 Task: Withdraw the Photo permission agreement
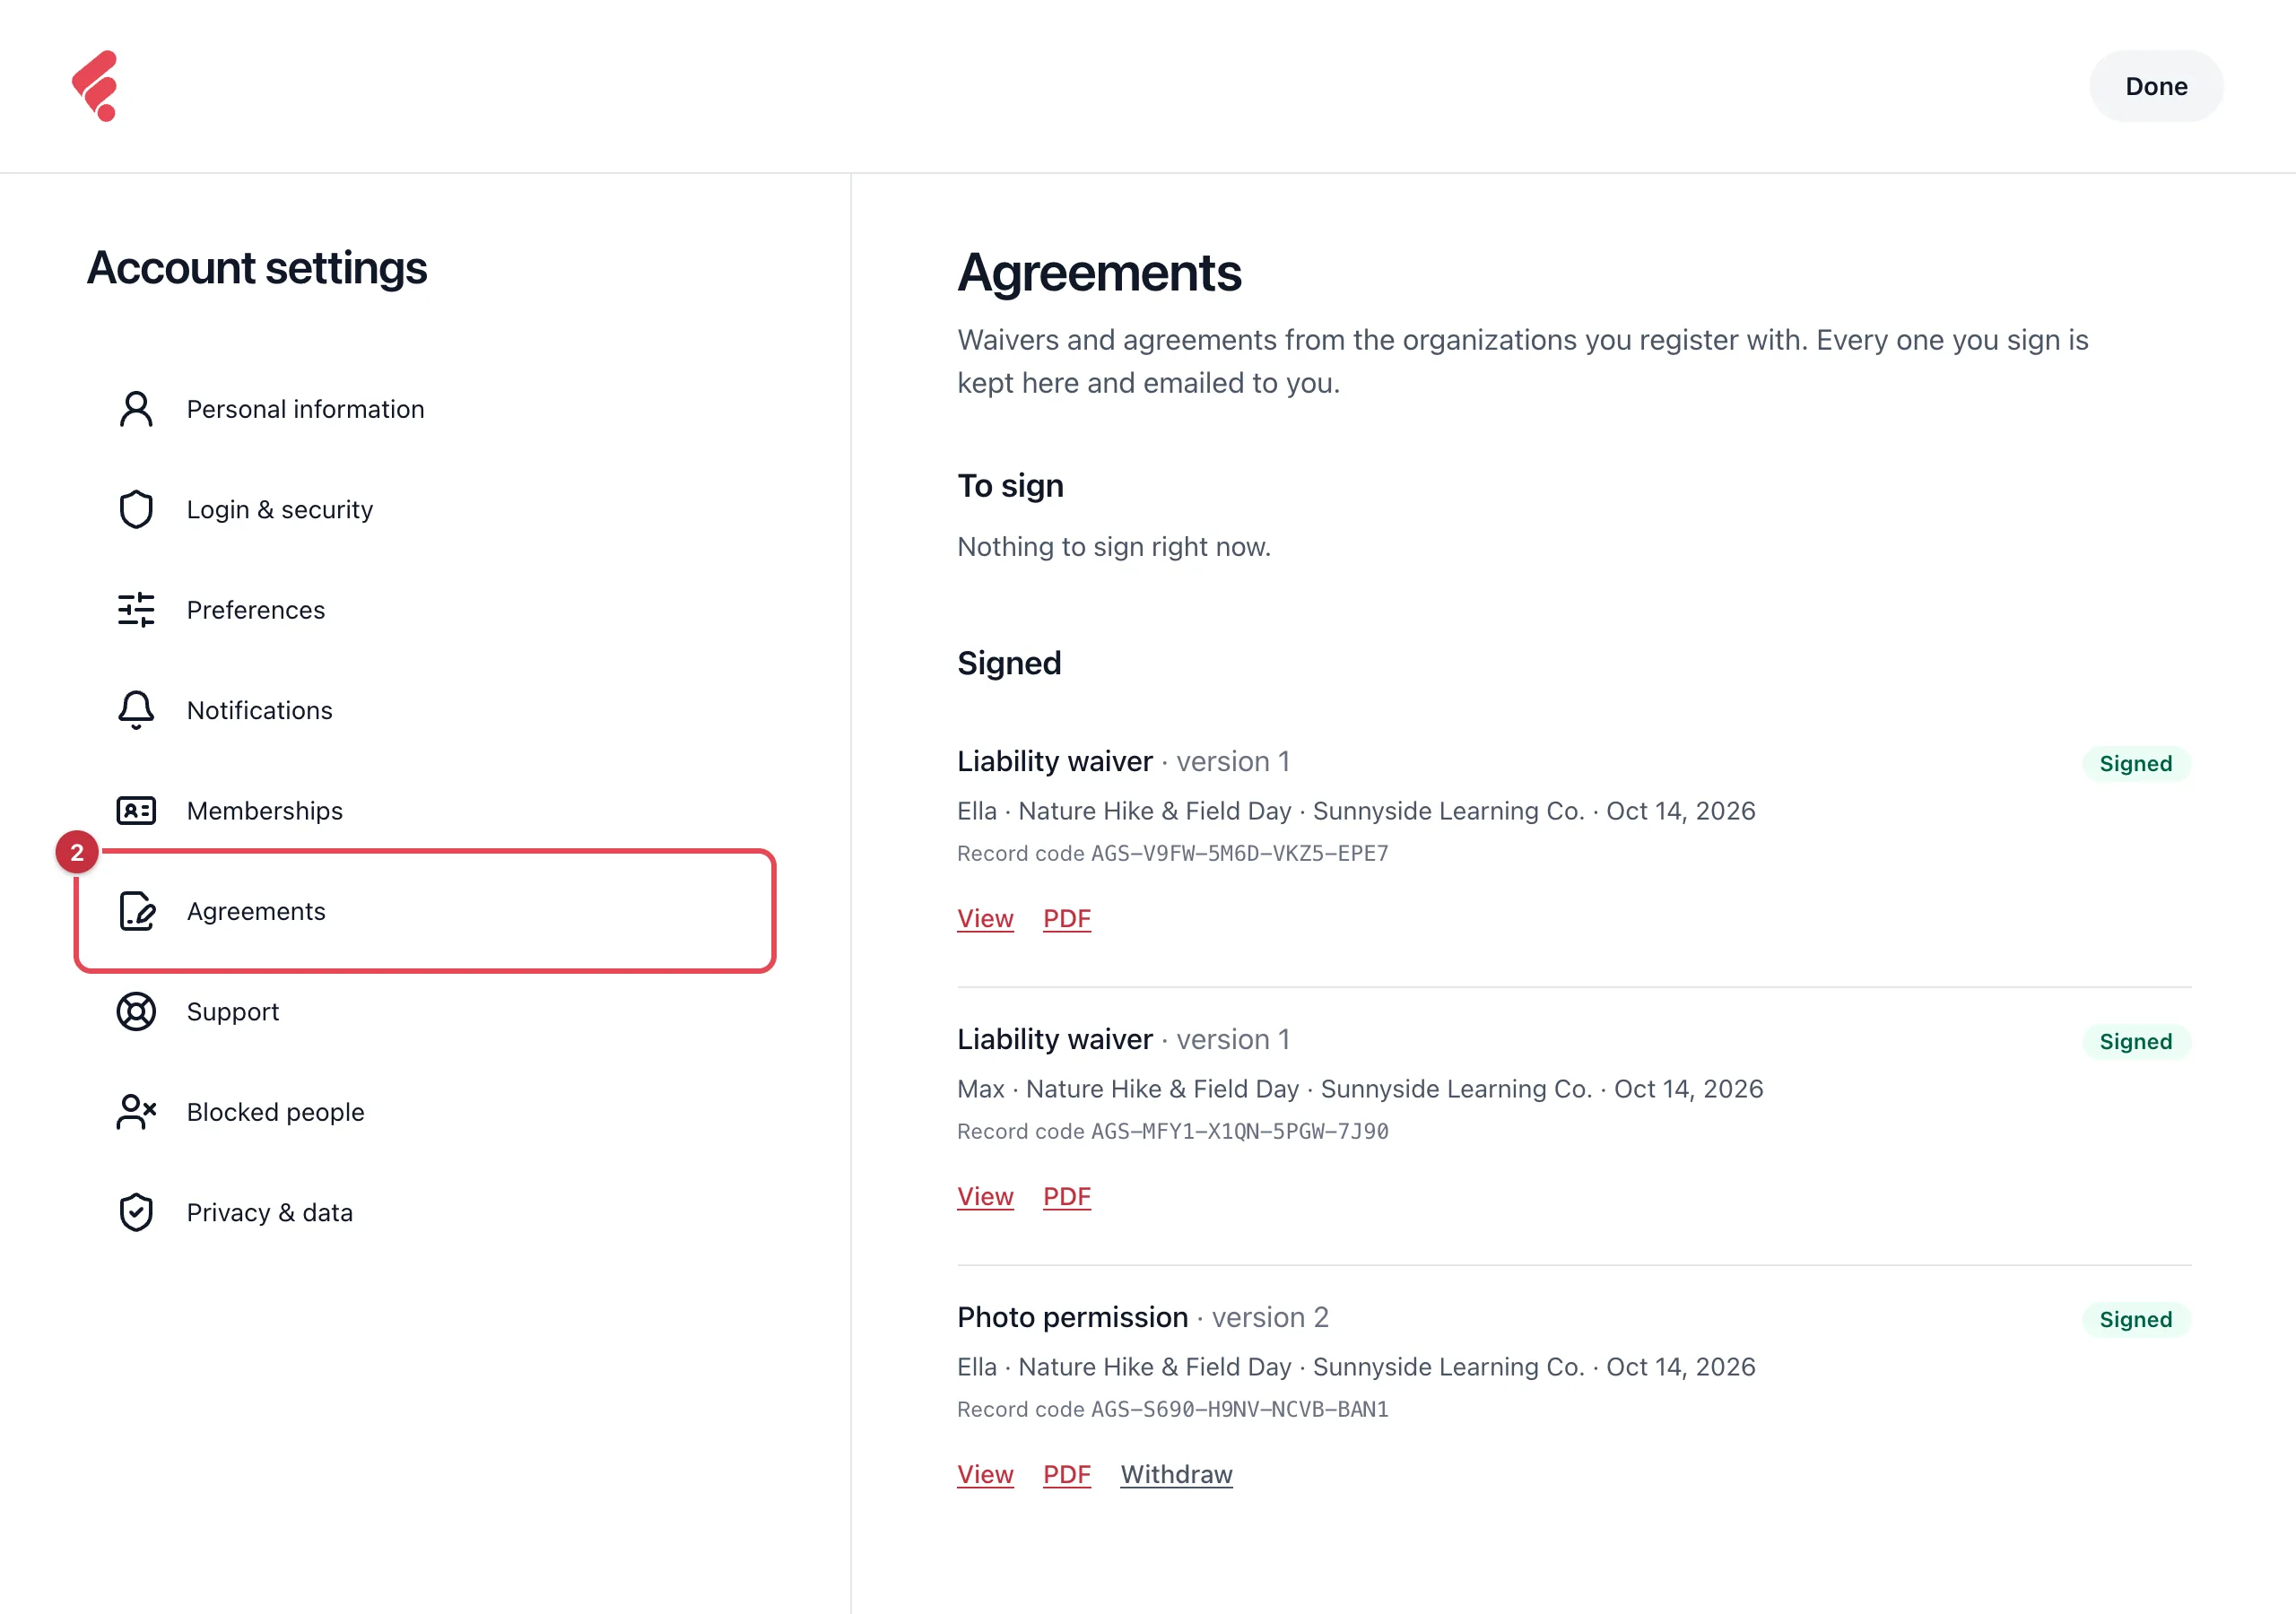(1176, 1474)
